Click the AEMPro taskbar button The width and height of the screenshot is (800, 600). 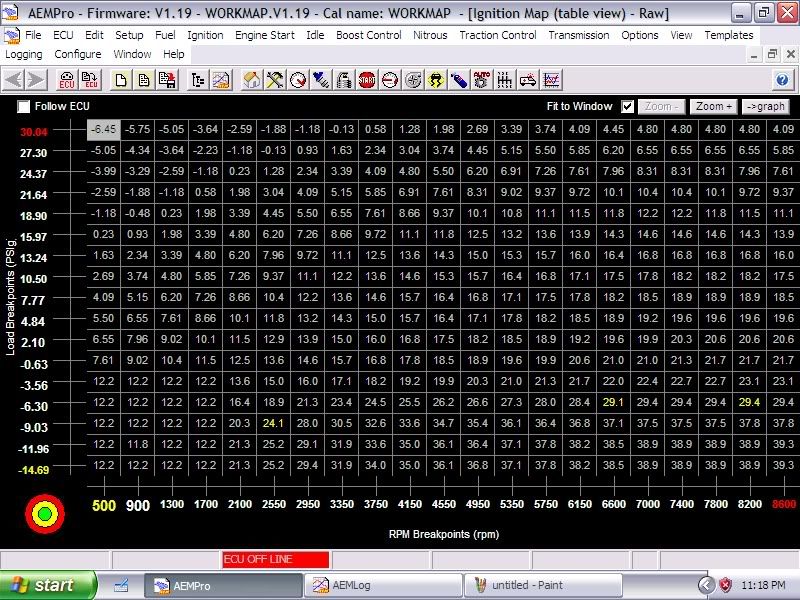tap(223, 585)
